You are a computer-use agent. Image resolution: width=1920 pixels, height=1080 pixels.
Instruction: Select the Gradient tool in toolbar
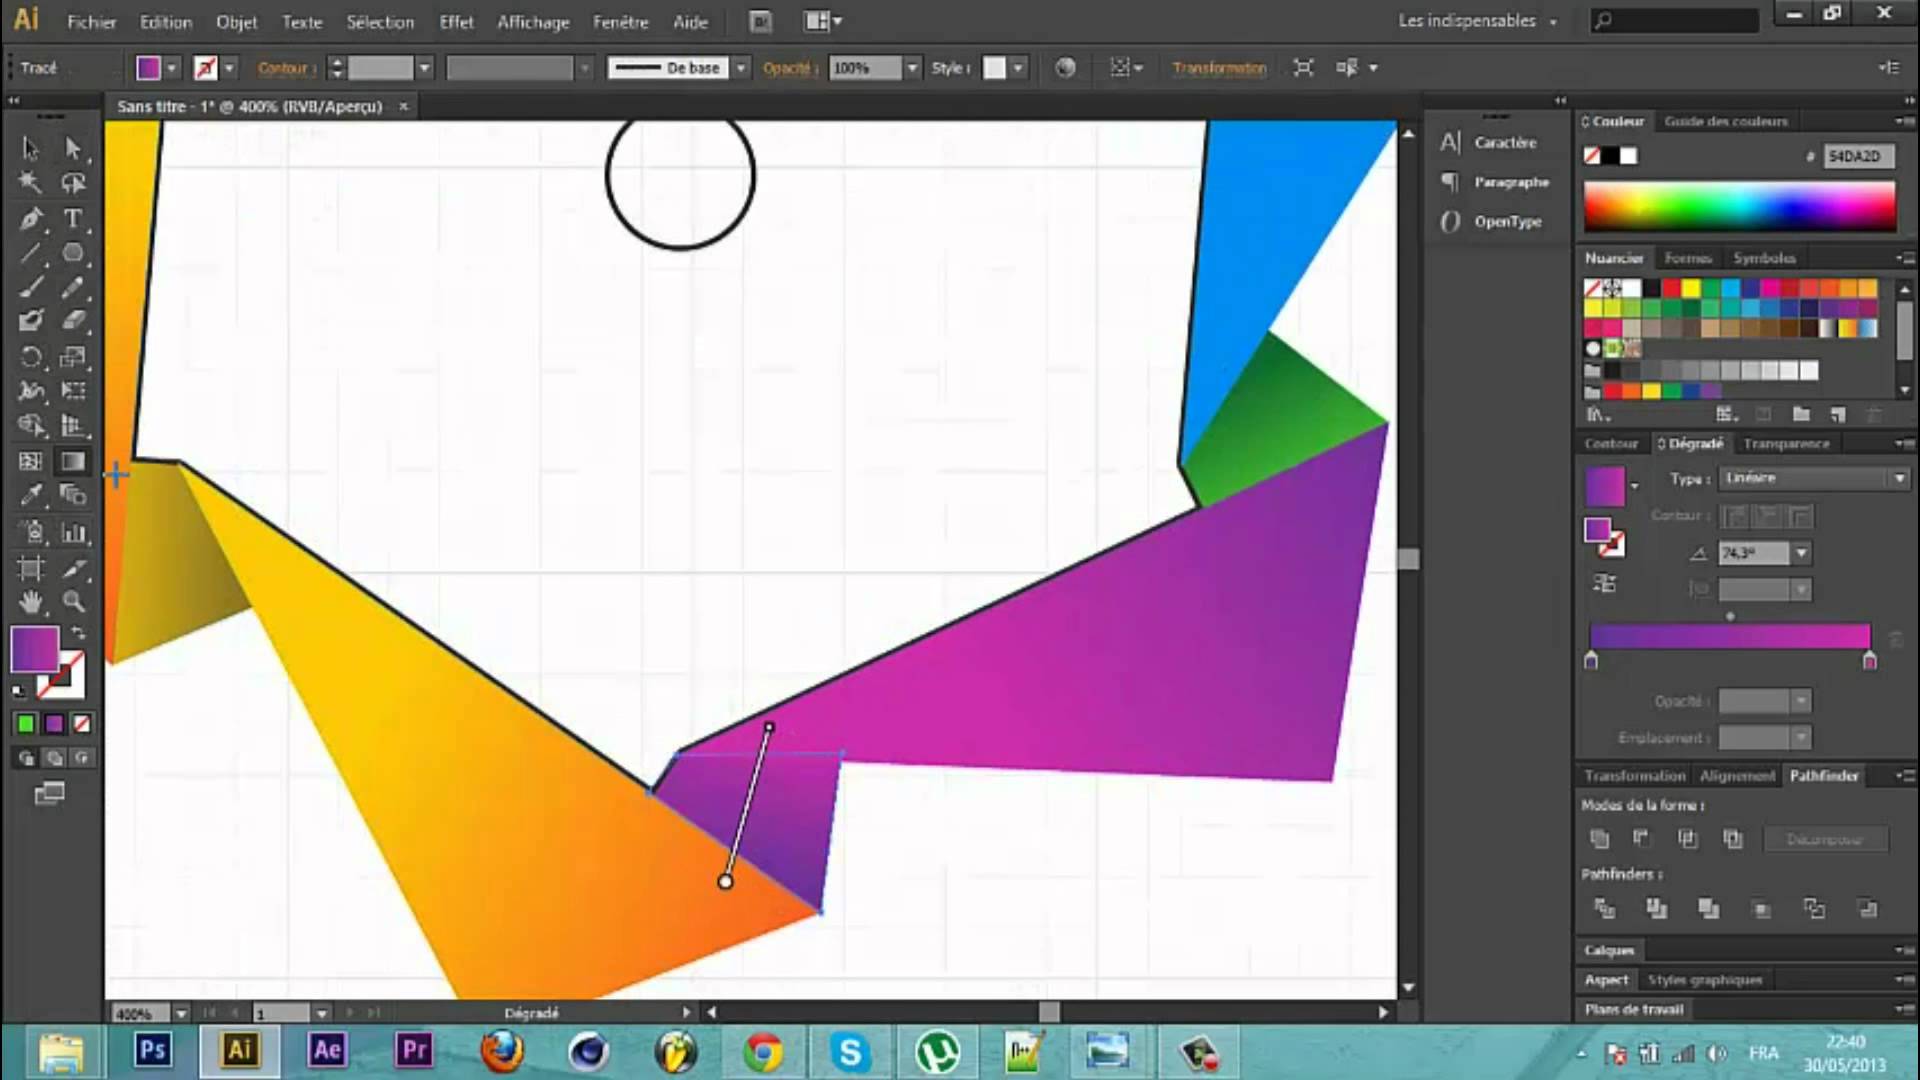tap(73, 459)
